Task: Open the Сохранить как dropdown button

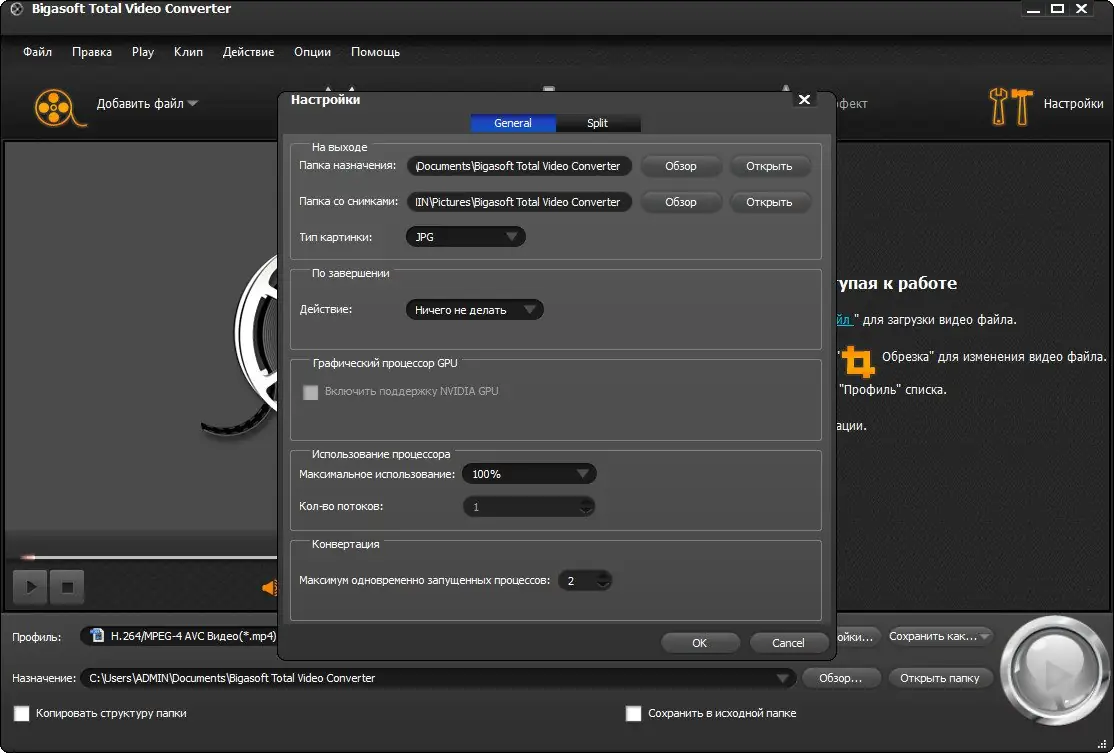Action: [x=939, y=636]
